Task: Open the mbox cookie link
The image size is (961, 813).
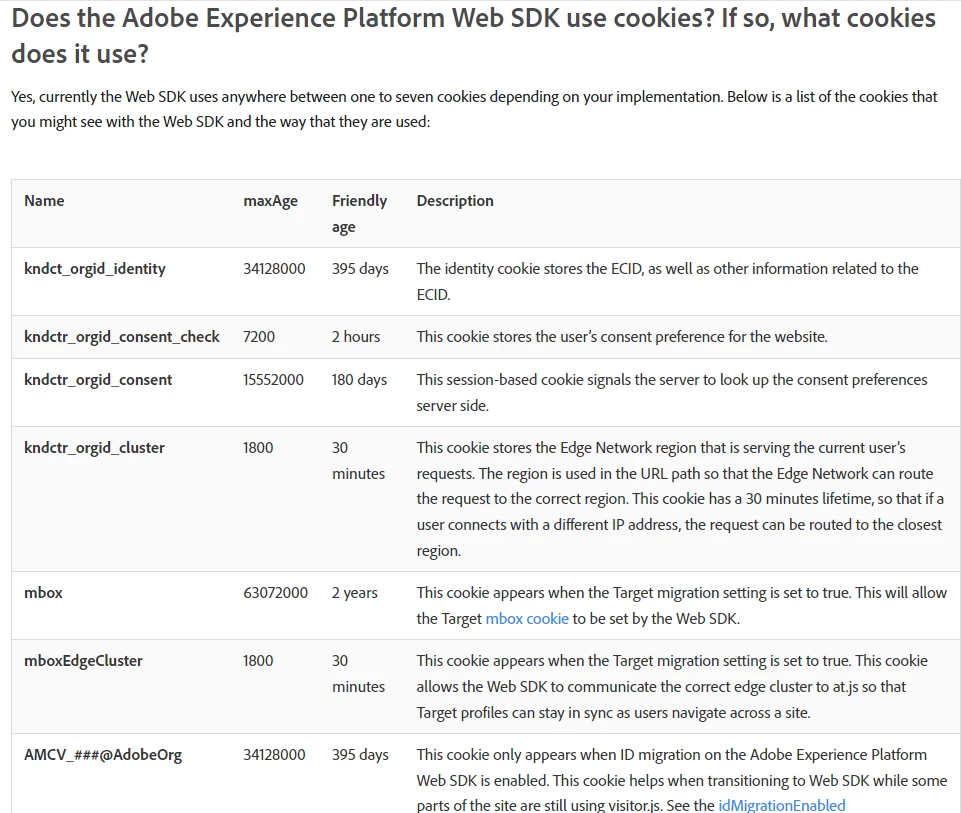Action: point(527,619)
